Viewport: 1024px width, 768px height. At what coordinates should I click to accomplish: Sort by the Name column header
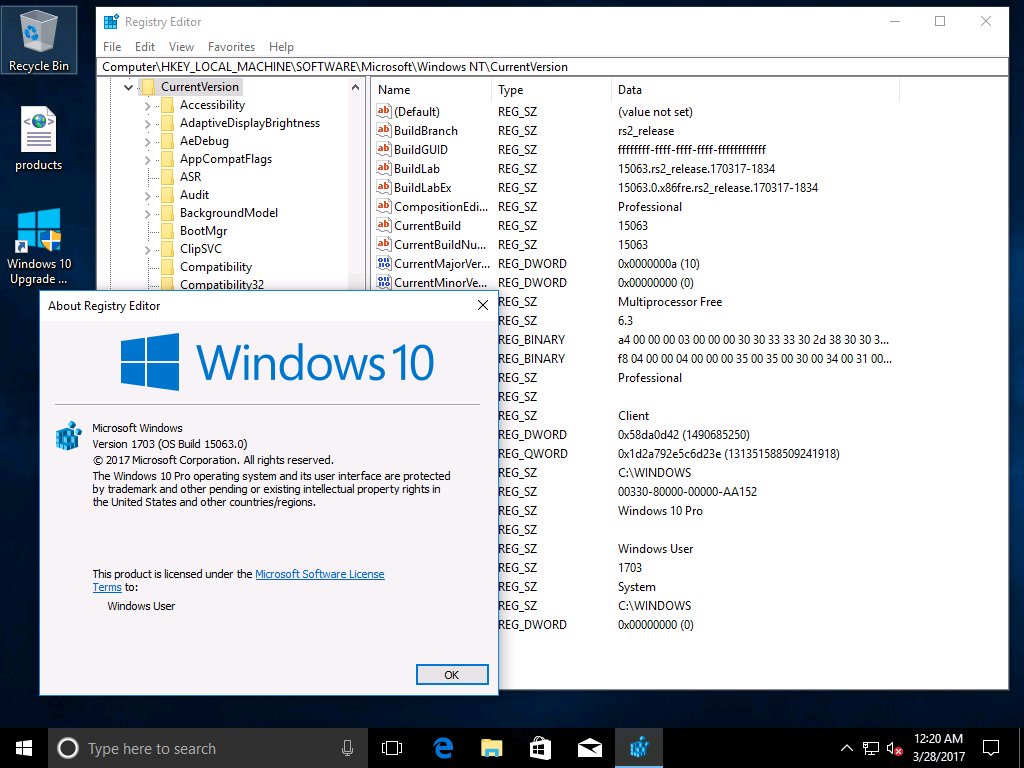[432, 90]
